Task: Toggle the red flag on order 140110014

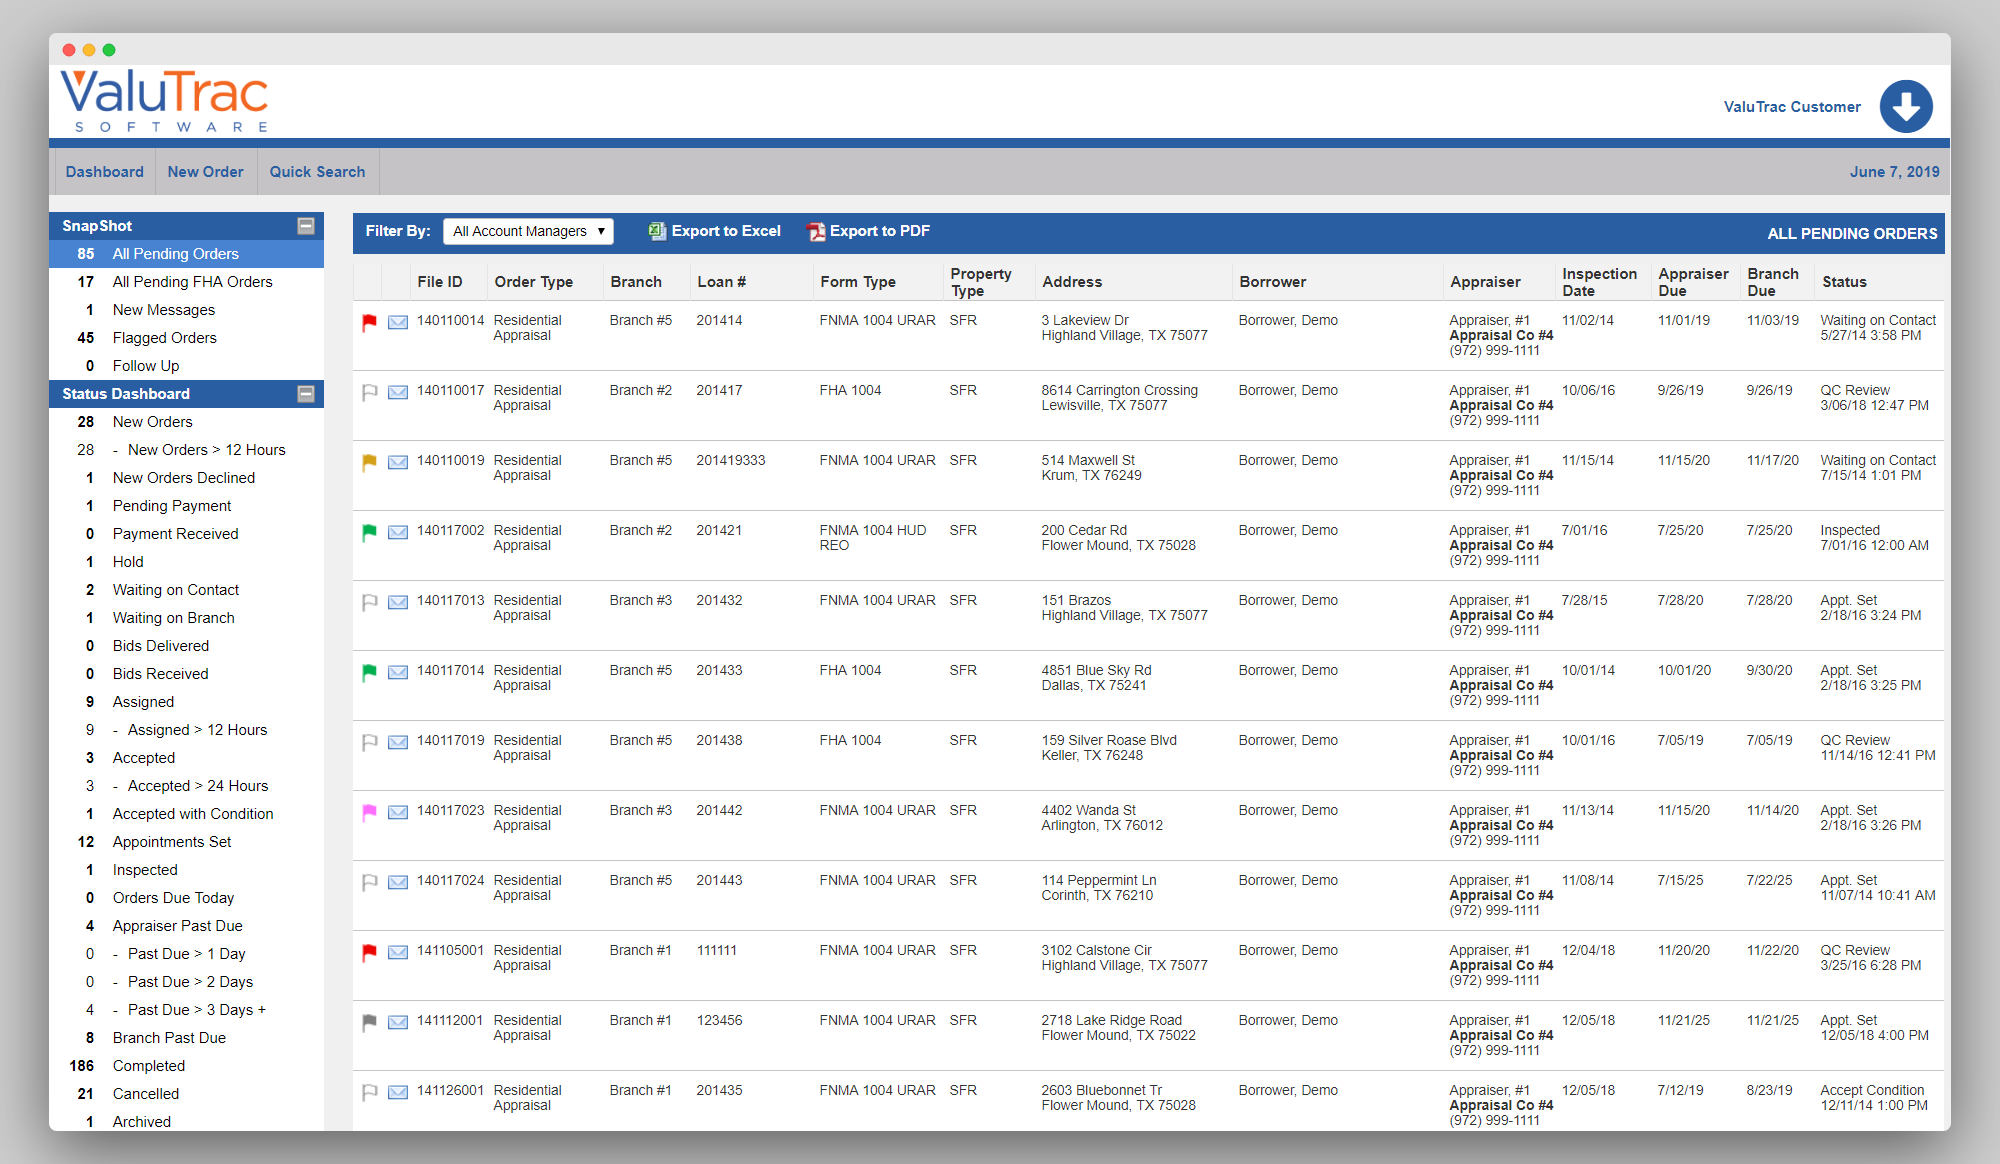Action: [368, 322]
